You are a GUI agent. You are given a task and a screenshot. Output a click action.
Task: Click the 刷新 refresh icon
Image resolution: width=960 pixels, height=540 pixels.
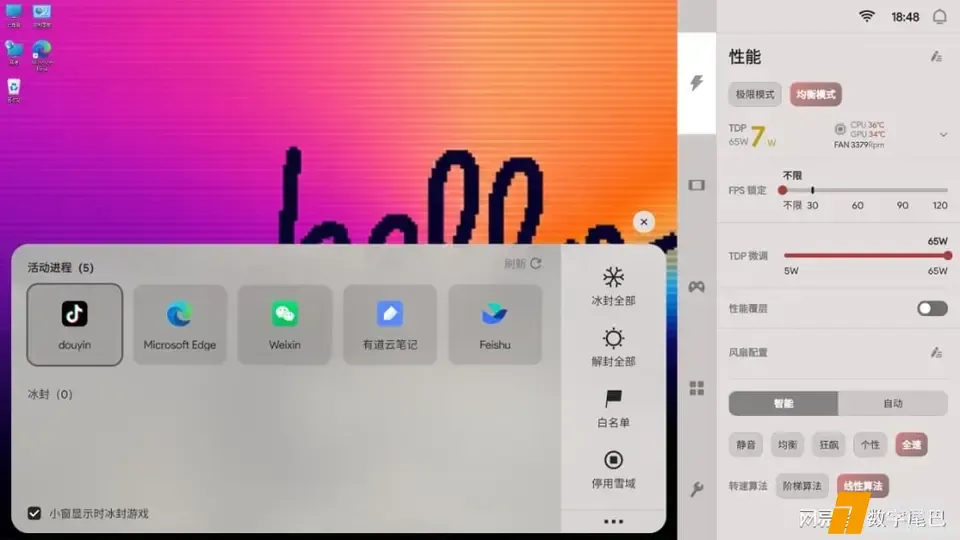pos(536,264)
